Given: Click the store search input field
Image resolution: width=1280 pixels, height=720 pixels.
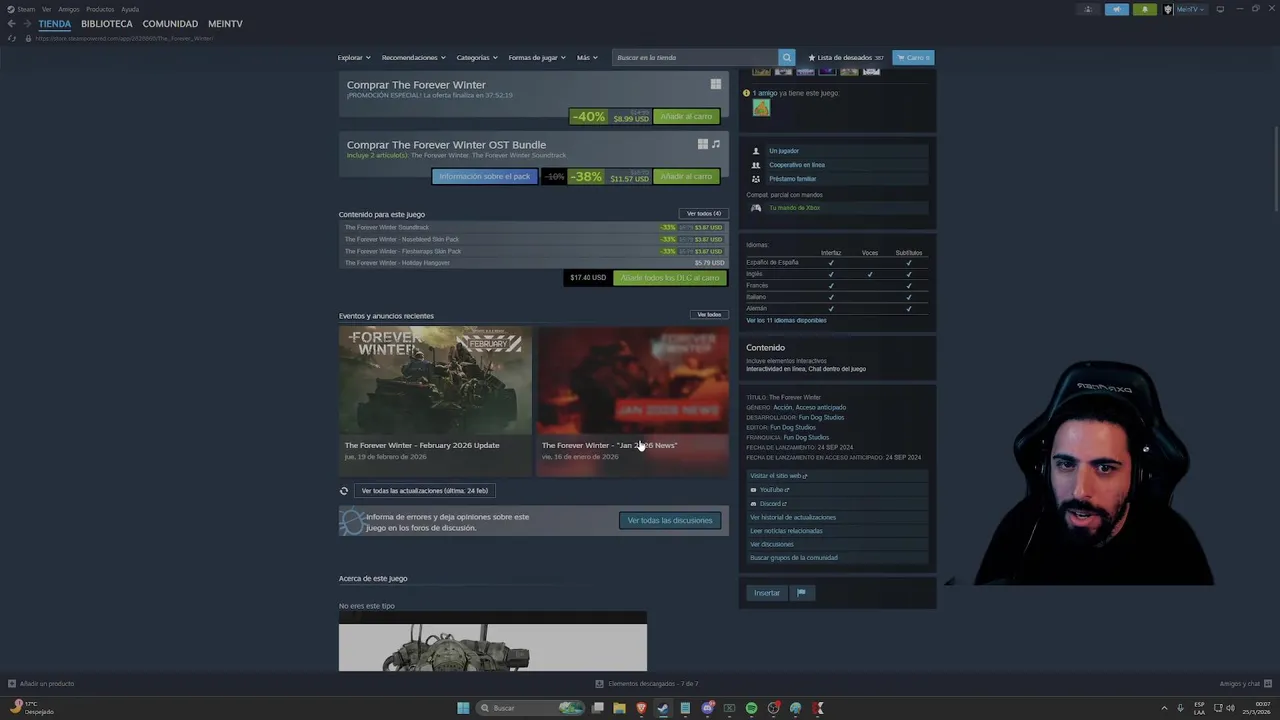Looking at the screenshot, I should pyautogui.click(x=695, y=57).
